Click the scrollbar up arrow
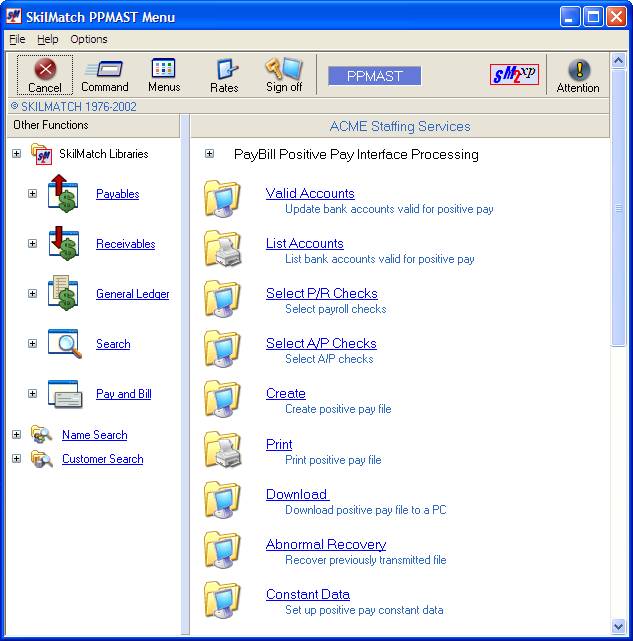The width and height of the screenshot is (633, 641). point(619,61)
